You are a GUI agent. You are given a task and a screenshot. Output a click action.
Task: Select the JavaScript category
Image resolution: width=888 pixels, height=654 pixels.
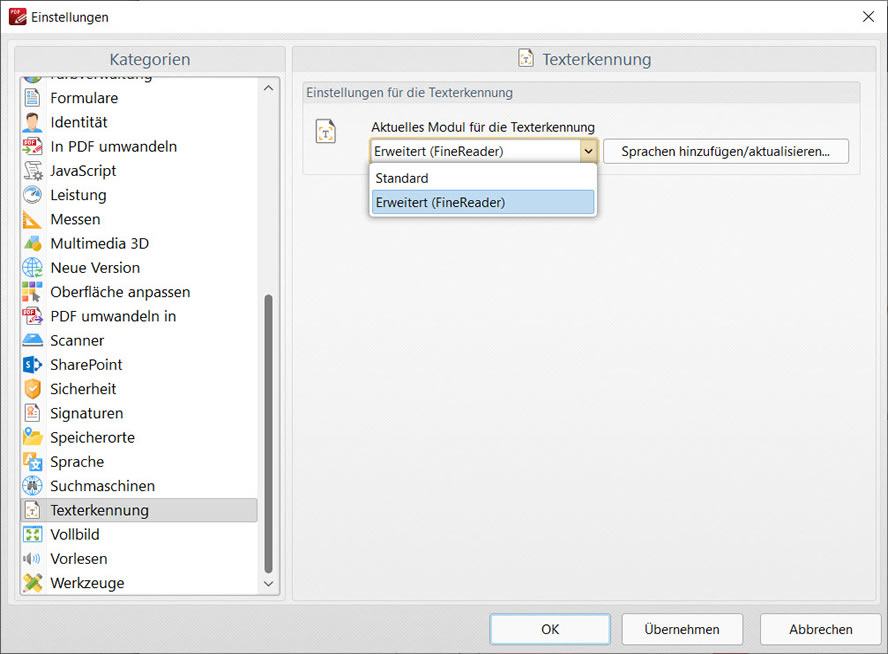139,170
